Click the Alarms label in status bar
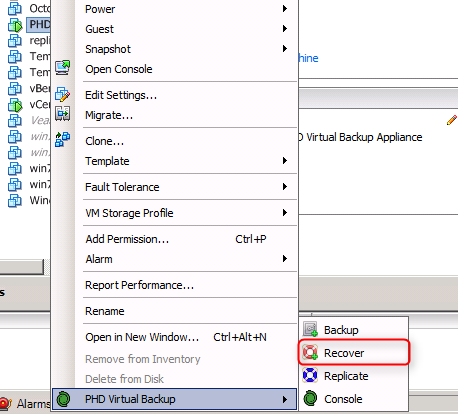Screen dimensions: 458x415 tap(34, 404)
